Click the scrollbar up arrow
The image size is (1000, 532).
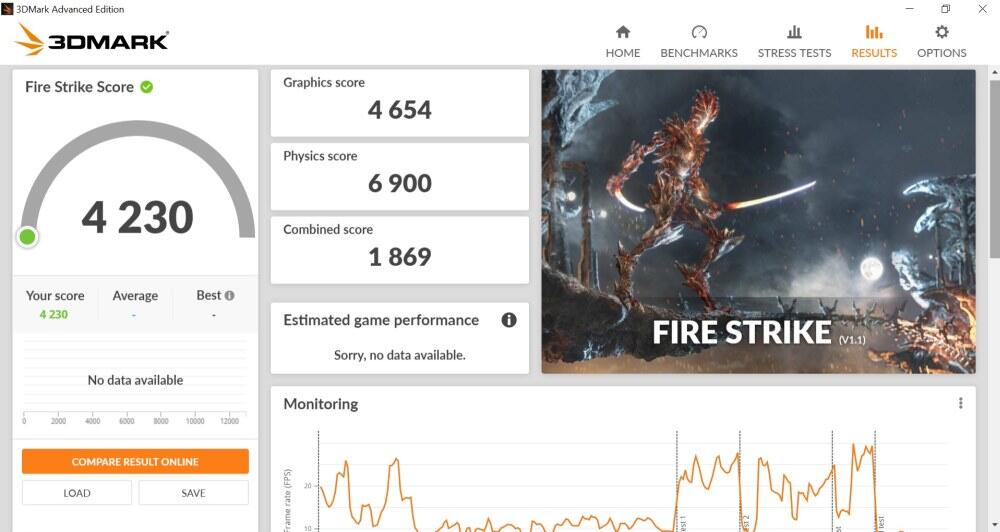click(x=995, y=73)
